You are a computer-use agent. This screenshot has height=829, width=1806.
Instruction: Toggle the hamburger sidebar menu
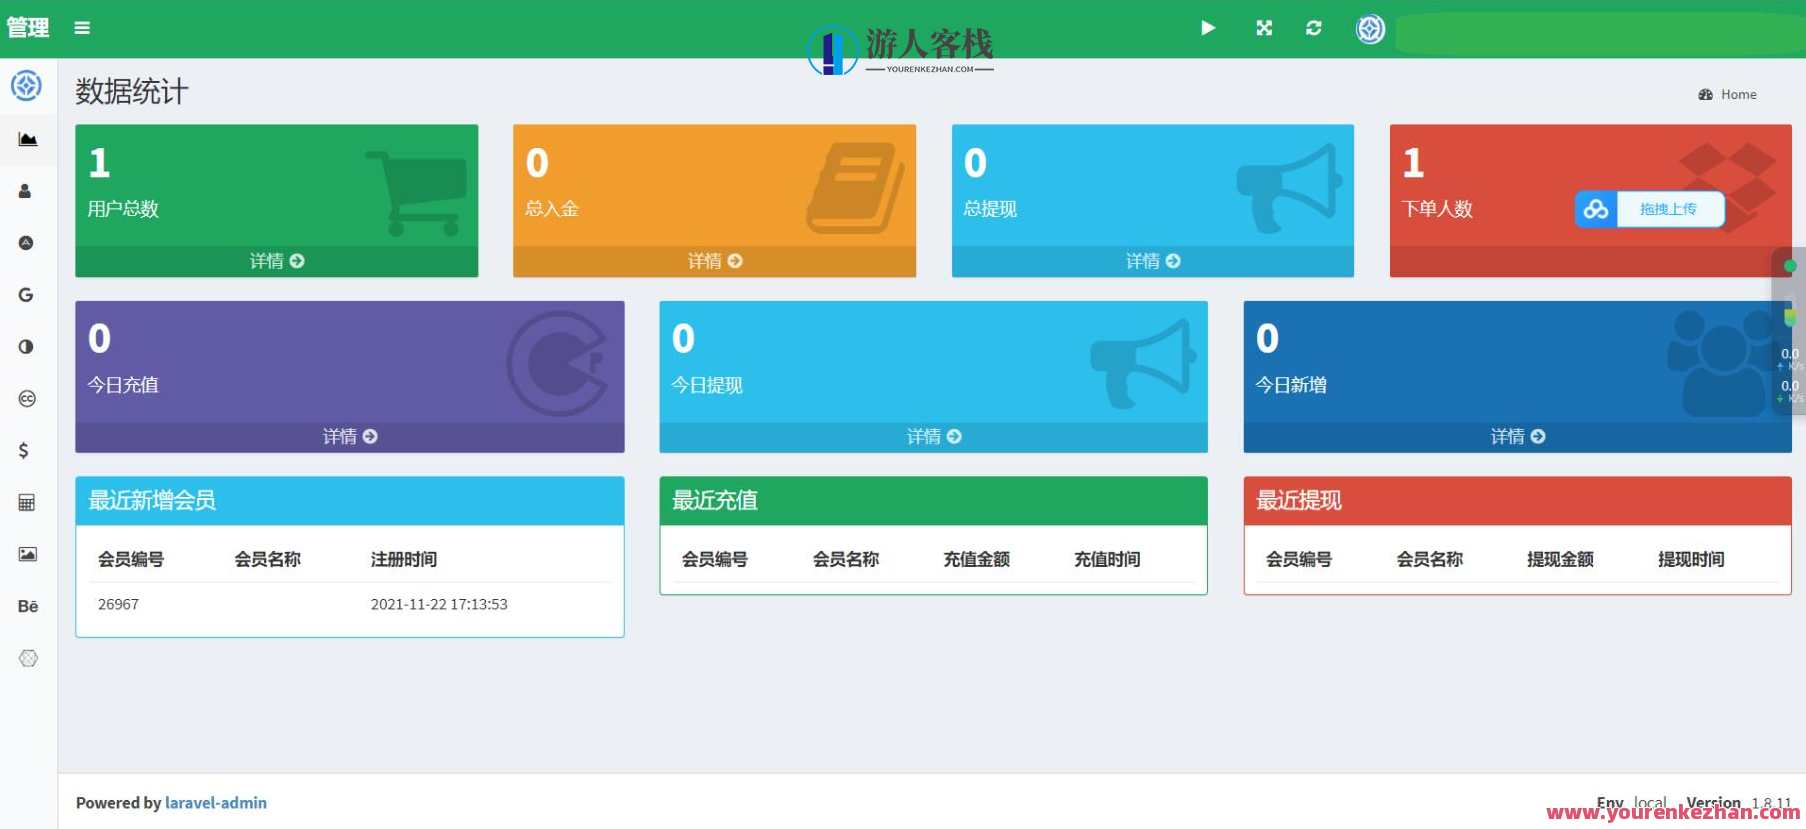82,28
